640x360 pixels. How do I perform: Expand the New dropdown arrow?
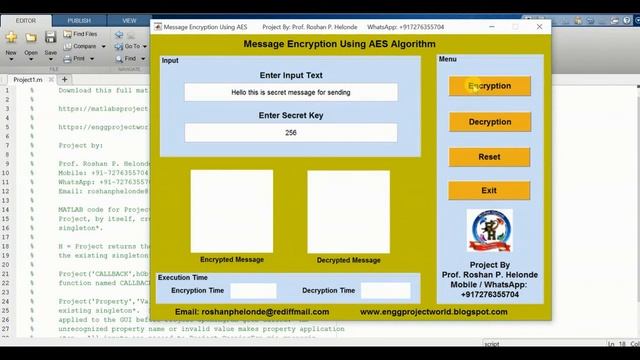tap(11, 60)
